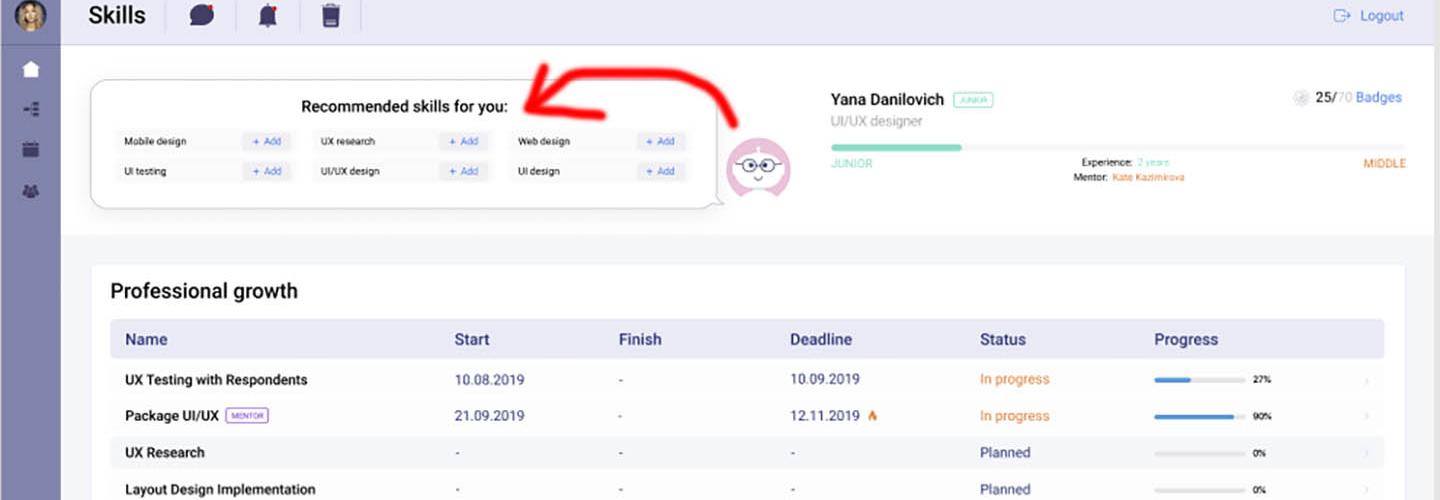Screen dimensions: 1440x500
Task: Go to home in sidebar
Action: (31, 69)
